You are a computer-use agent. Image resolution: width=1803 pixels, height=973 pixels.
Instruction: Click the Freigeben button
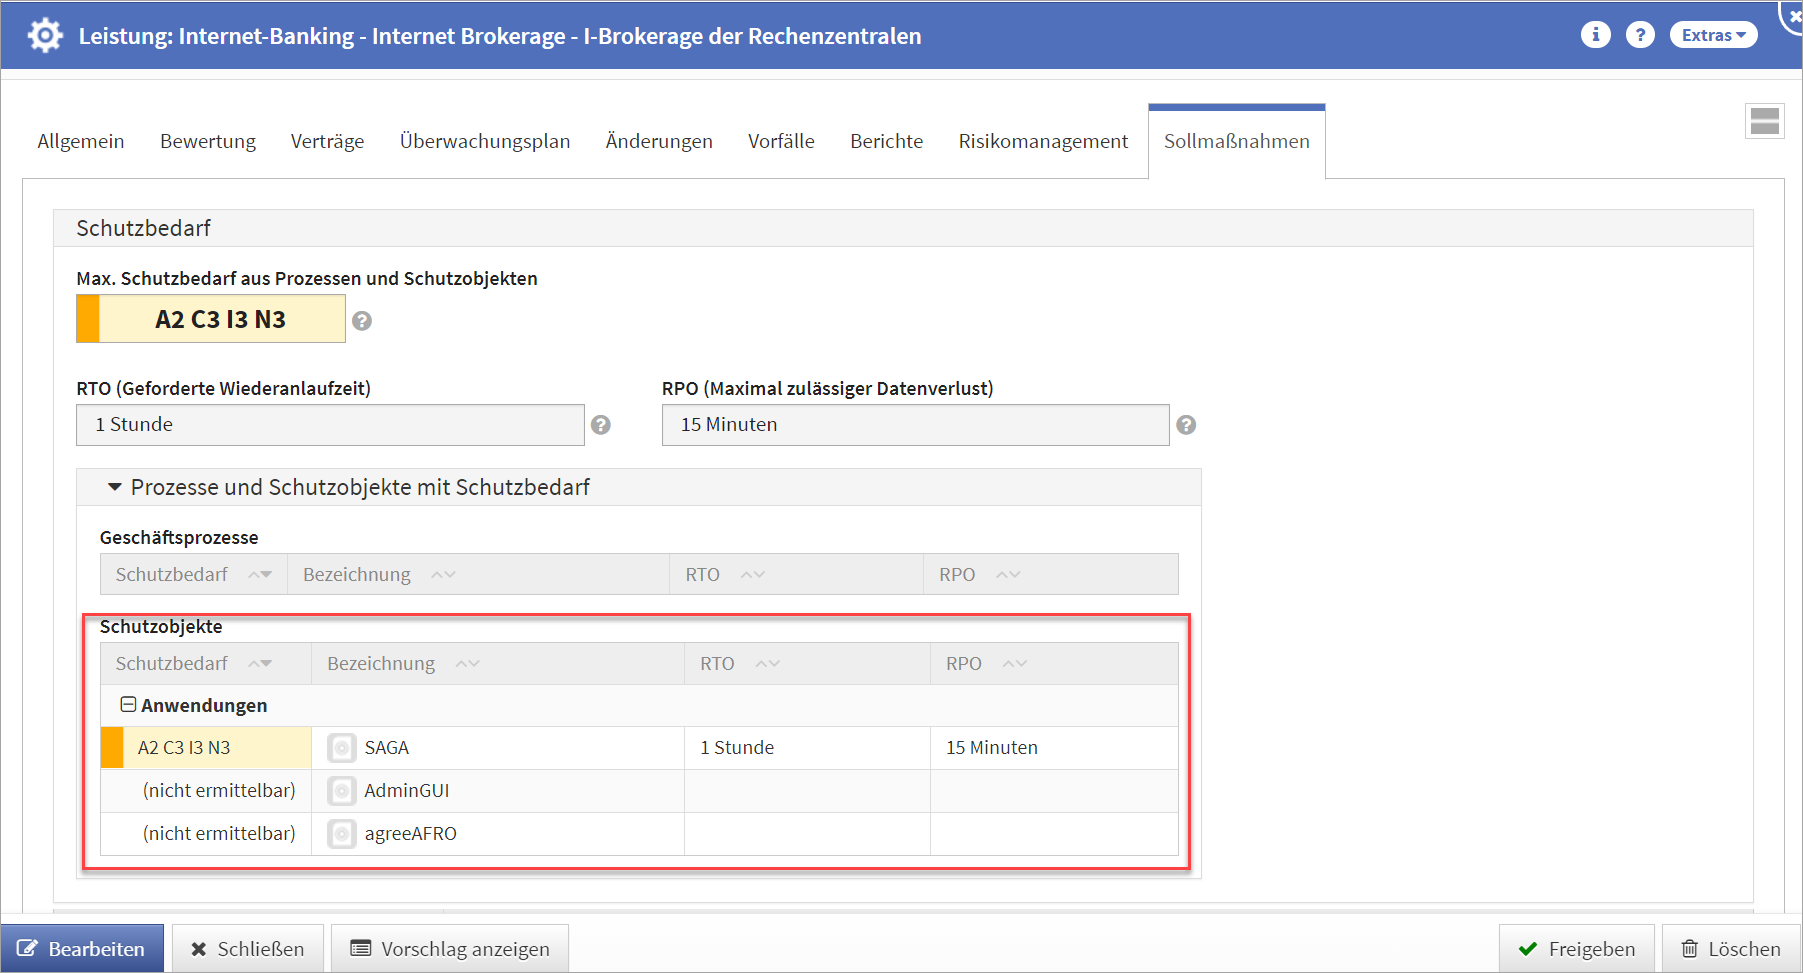click(1576, 949)
